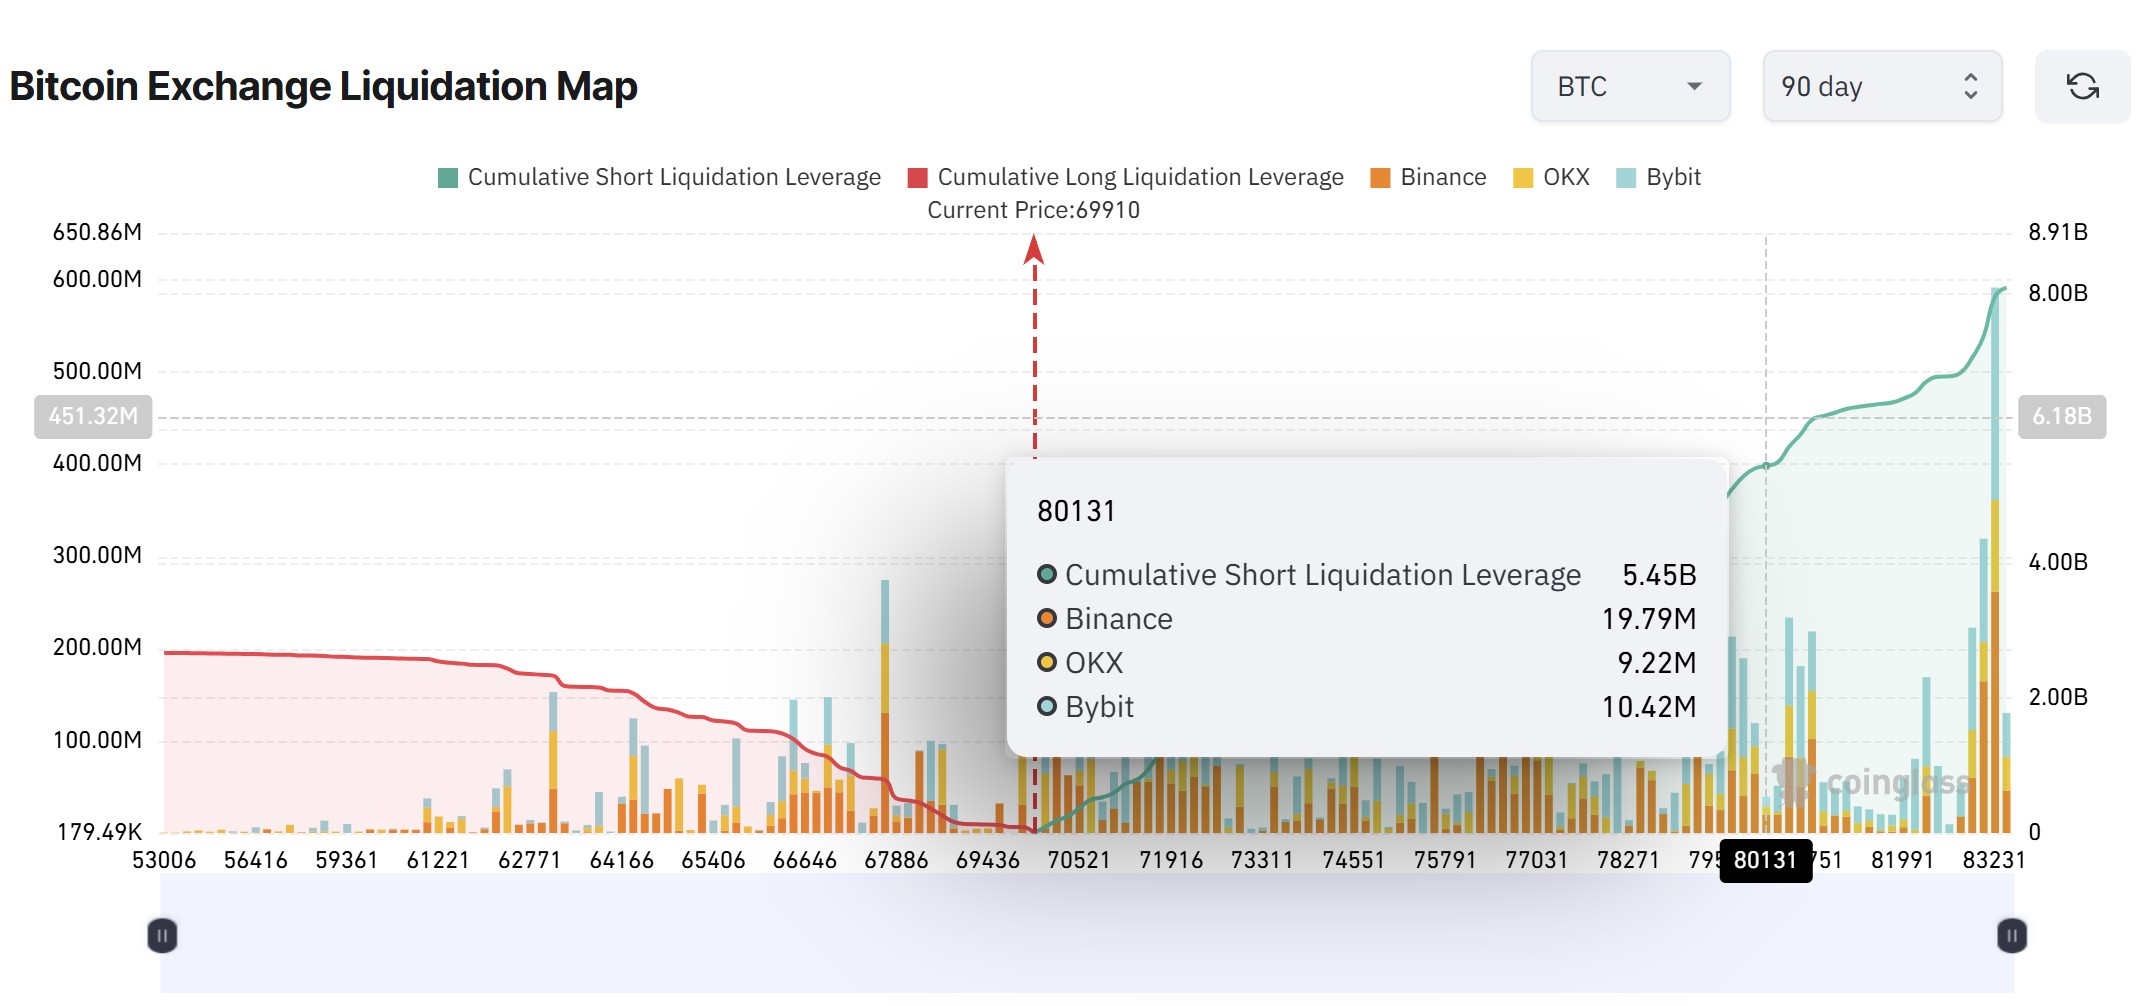Click the Binance bullet icon in the tooltip
Screen dimensions: 2136x1006
[1046, 618]
